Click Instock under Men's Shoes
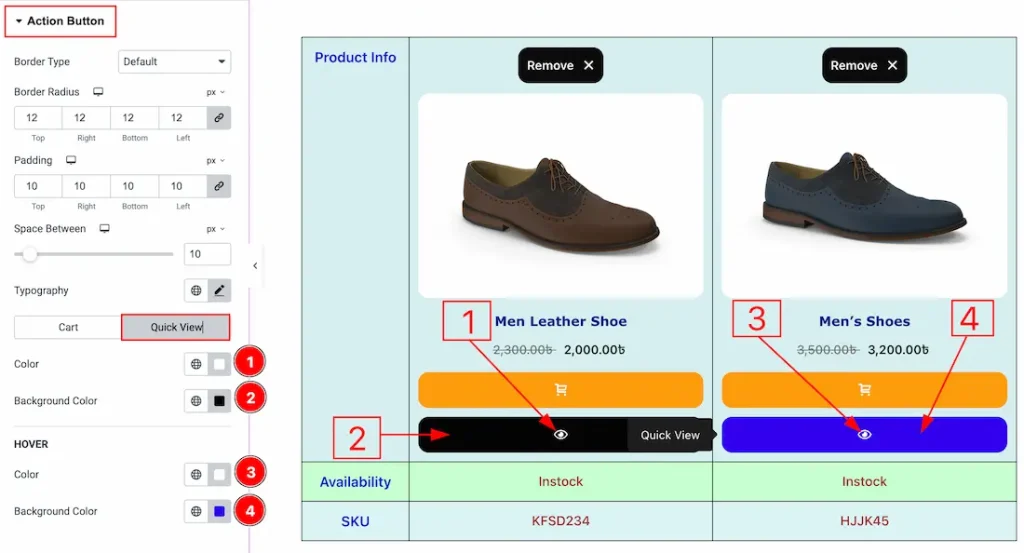This screenshot has height=553, width=1024. click(864, 482)
